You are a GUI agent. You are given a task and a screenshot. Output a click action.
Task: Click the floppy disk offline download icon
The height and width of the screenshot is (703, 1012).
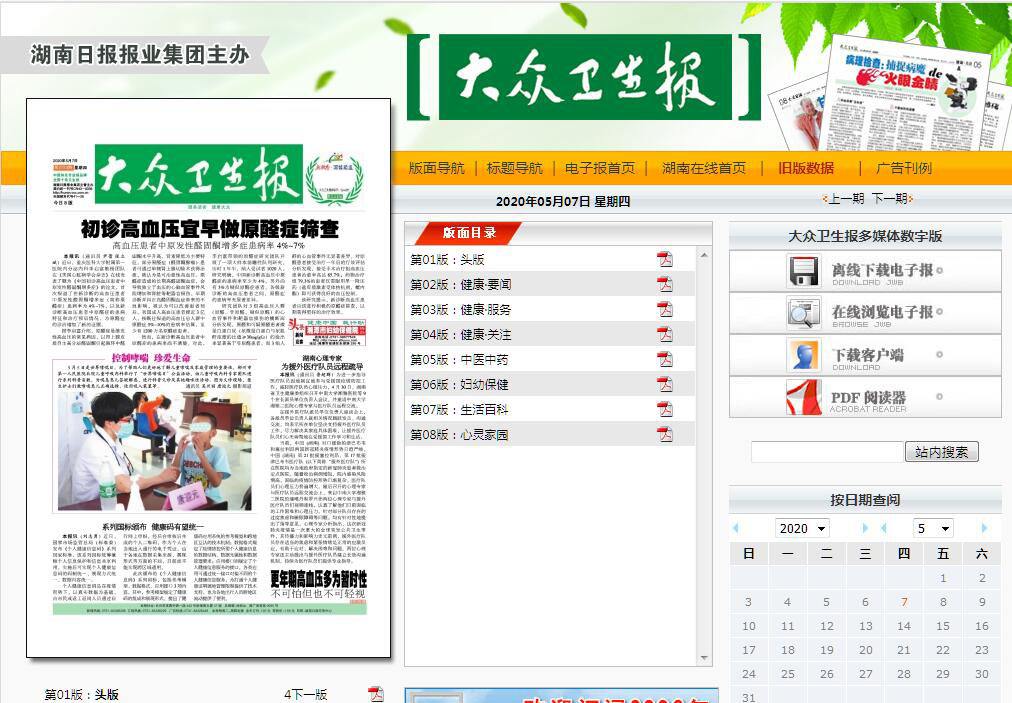[804, 271]
